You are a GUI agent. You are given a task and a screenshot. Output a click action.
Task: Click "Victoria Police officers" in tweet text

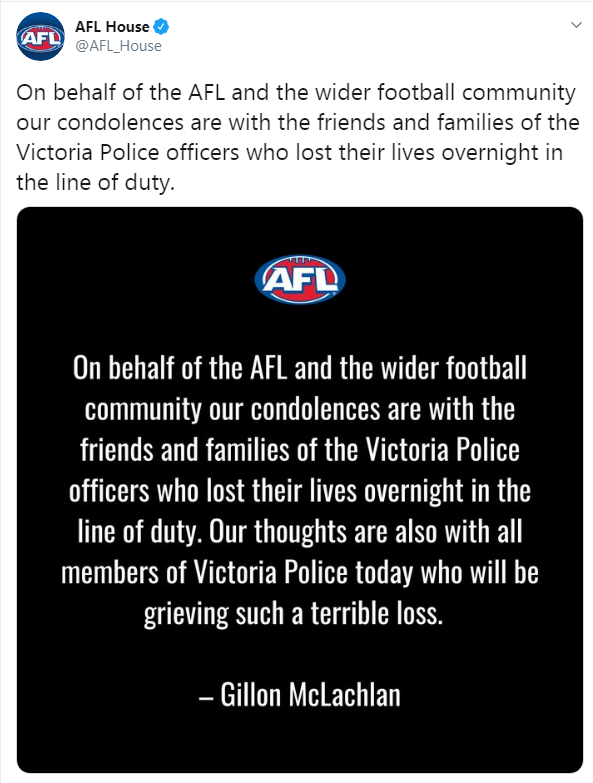[x=128, y=152]
